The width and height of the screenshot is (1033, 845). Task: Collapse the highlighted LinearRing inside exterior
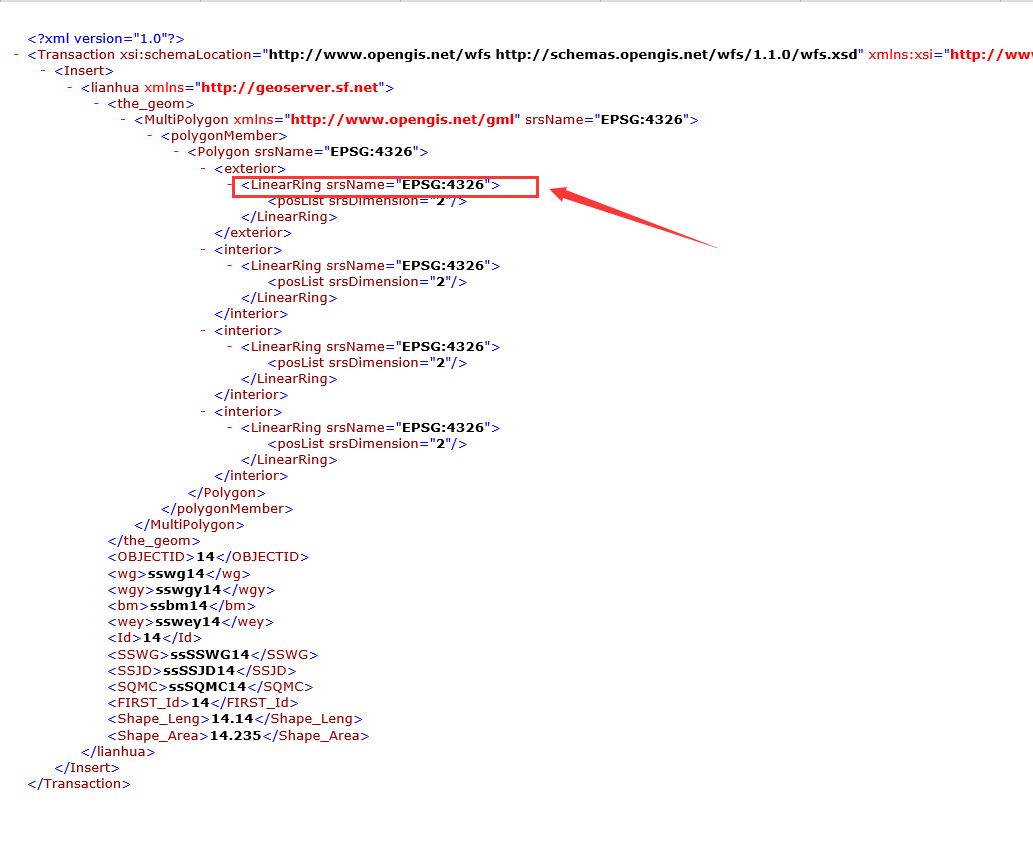click(230, 184)
